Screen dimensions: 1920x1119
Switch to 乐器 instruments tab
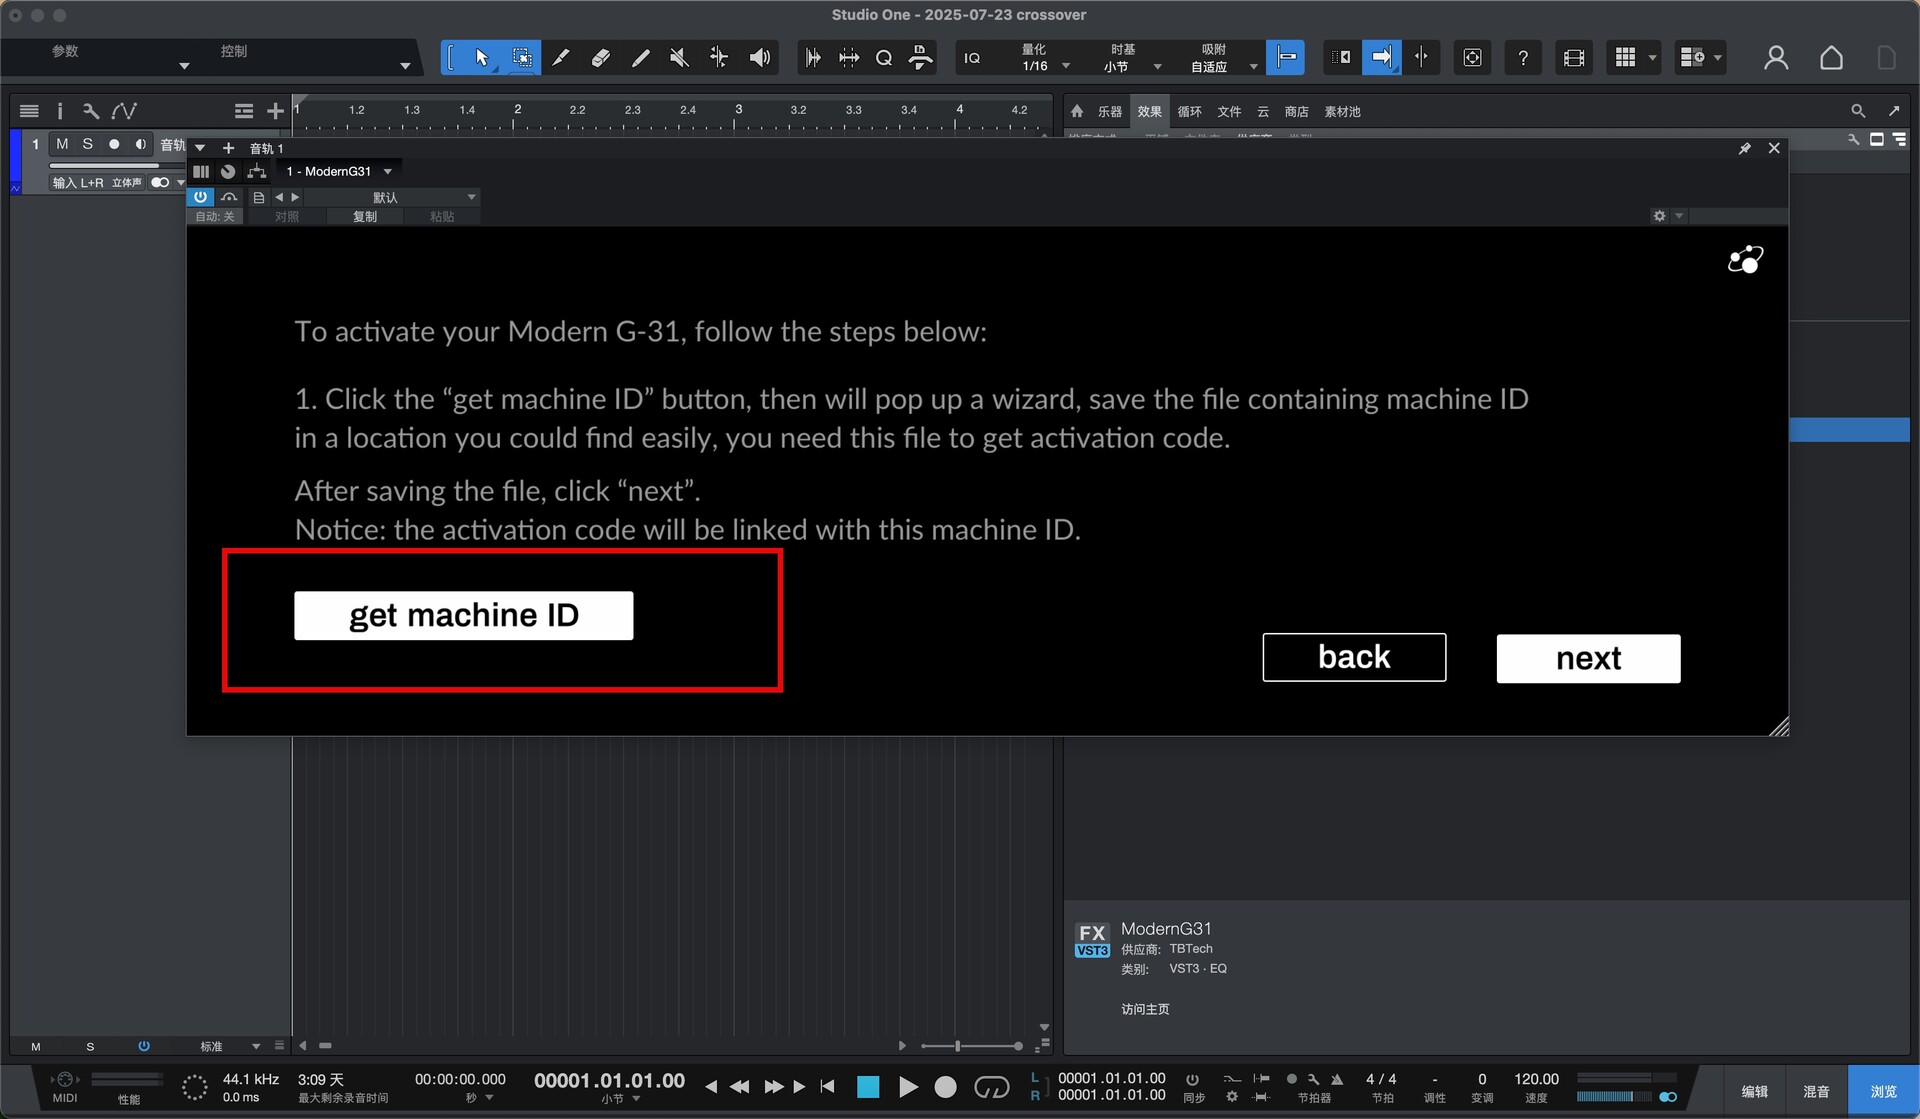(x=1109, y=112)
